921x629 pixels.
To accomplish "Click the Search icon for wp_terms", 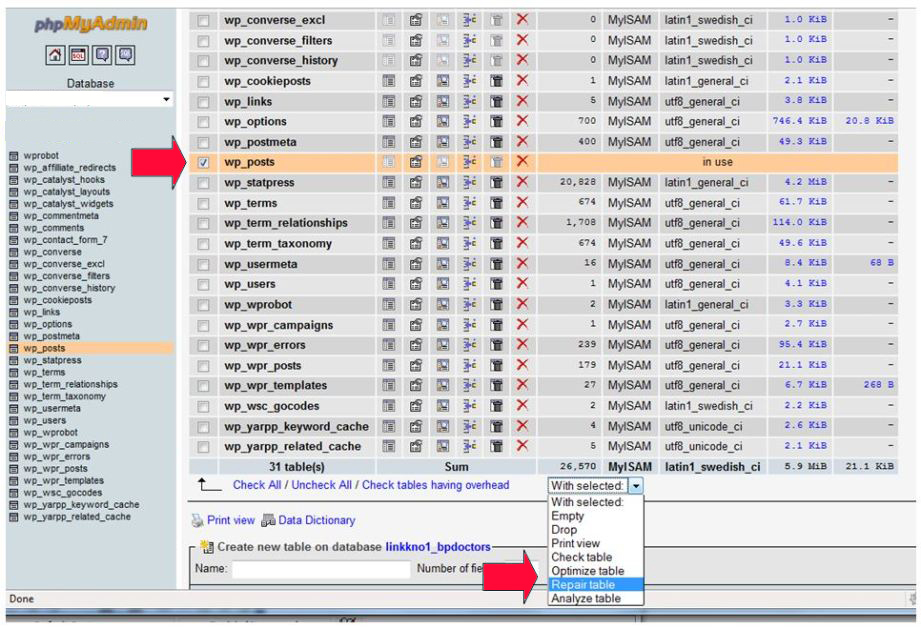I will [x=443, y=203].
